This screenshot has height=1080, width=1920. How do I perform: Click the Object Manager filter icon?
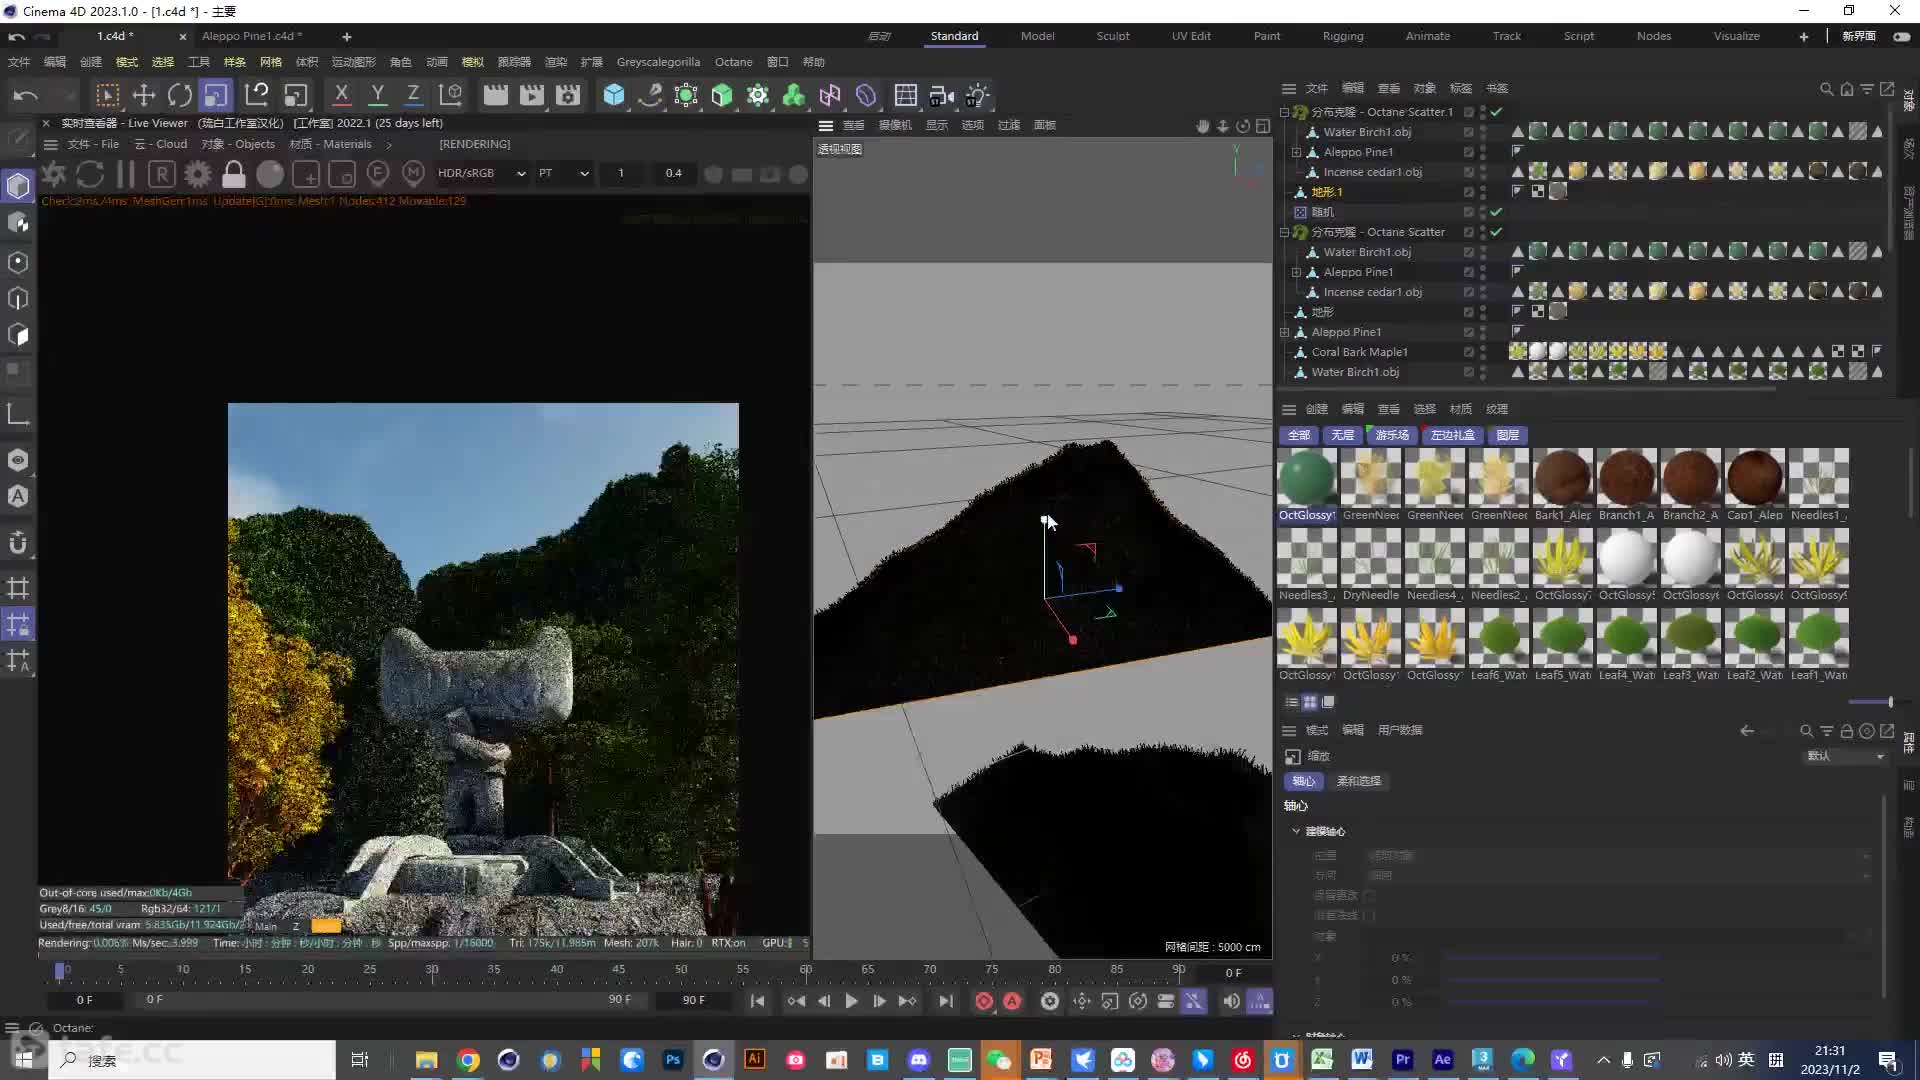1867,89
